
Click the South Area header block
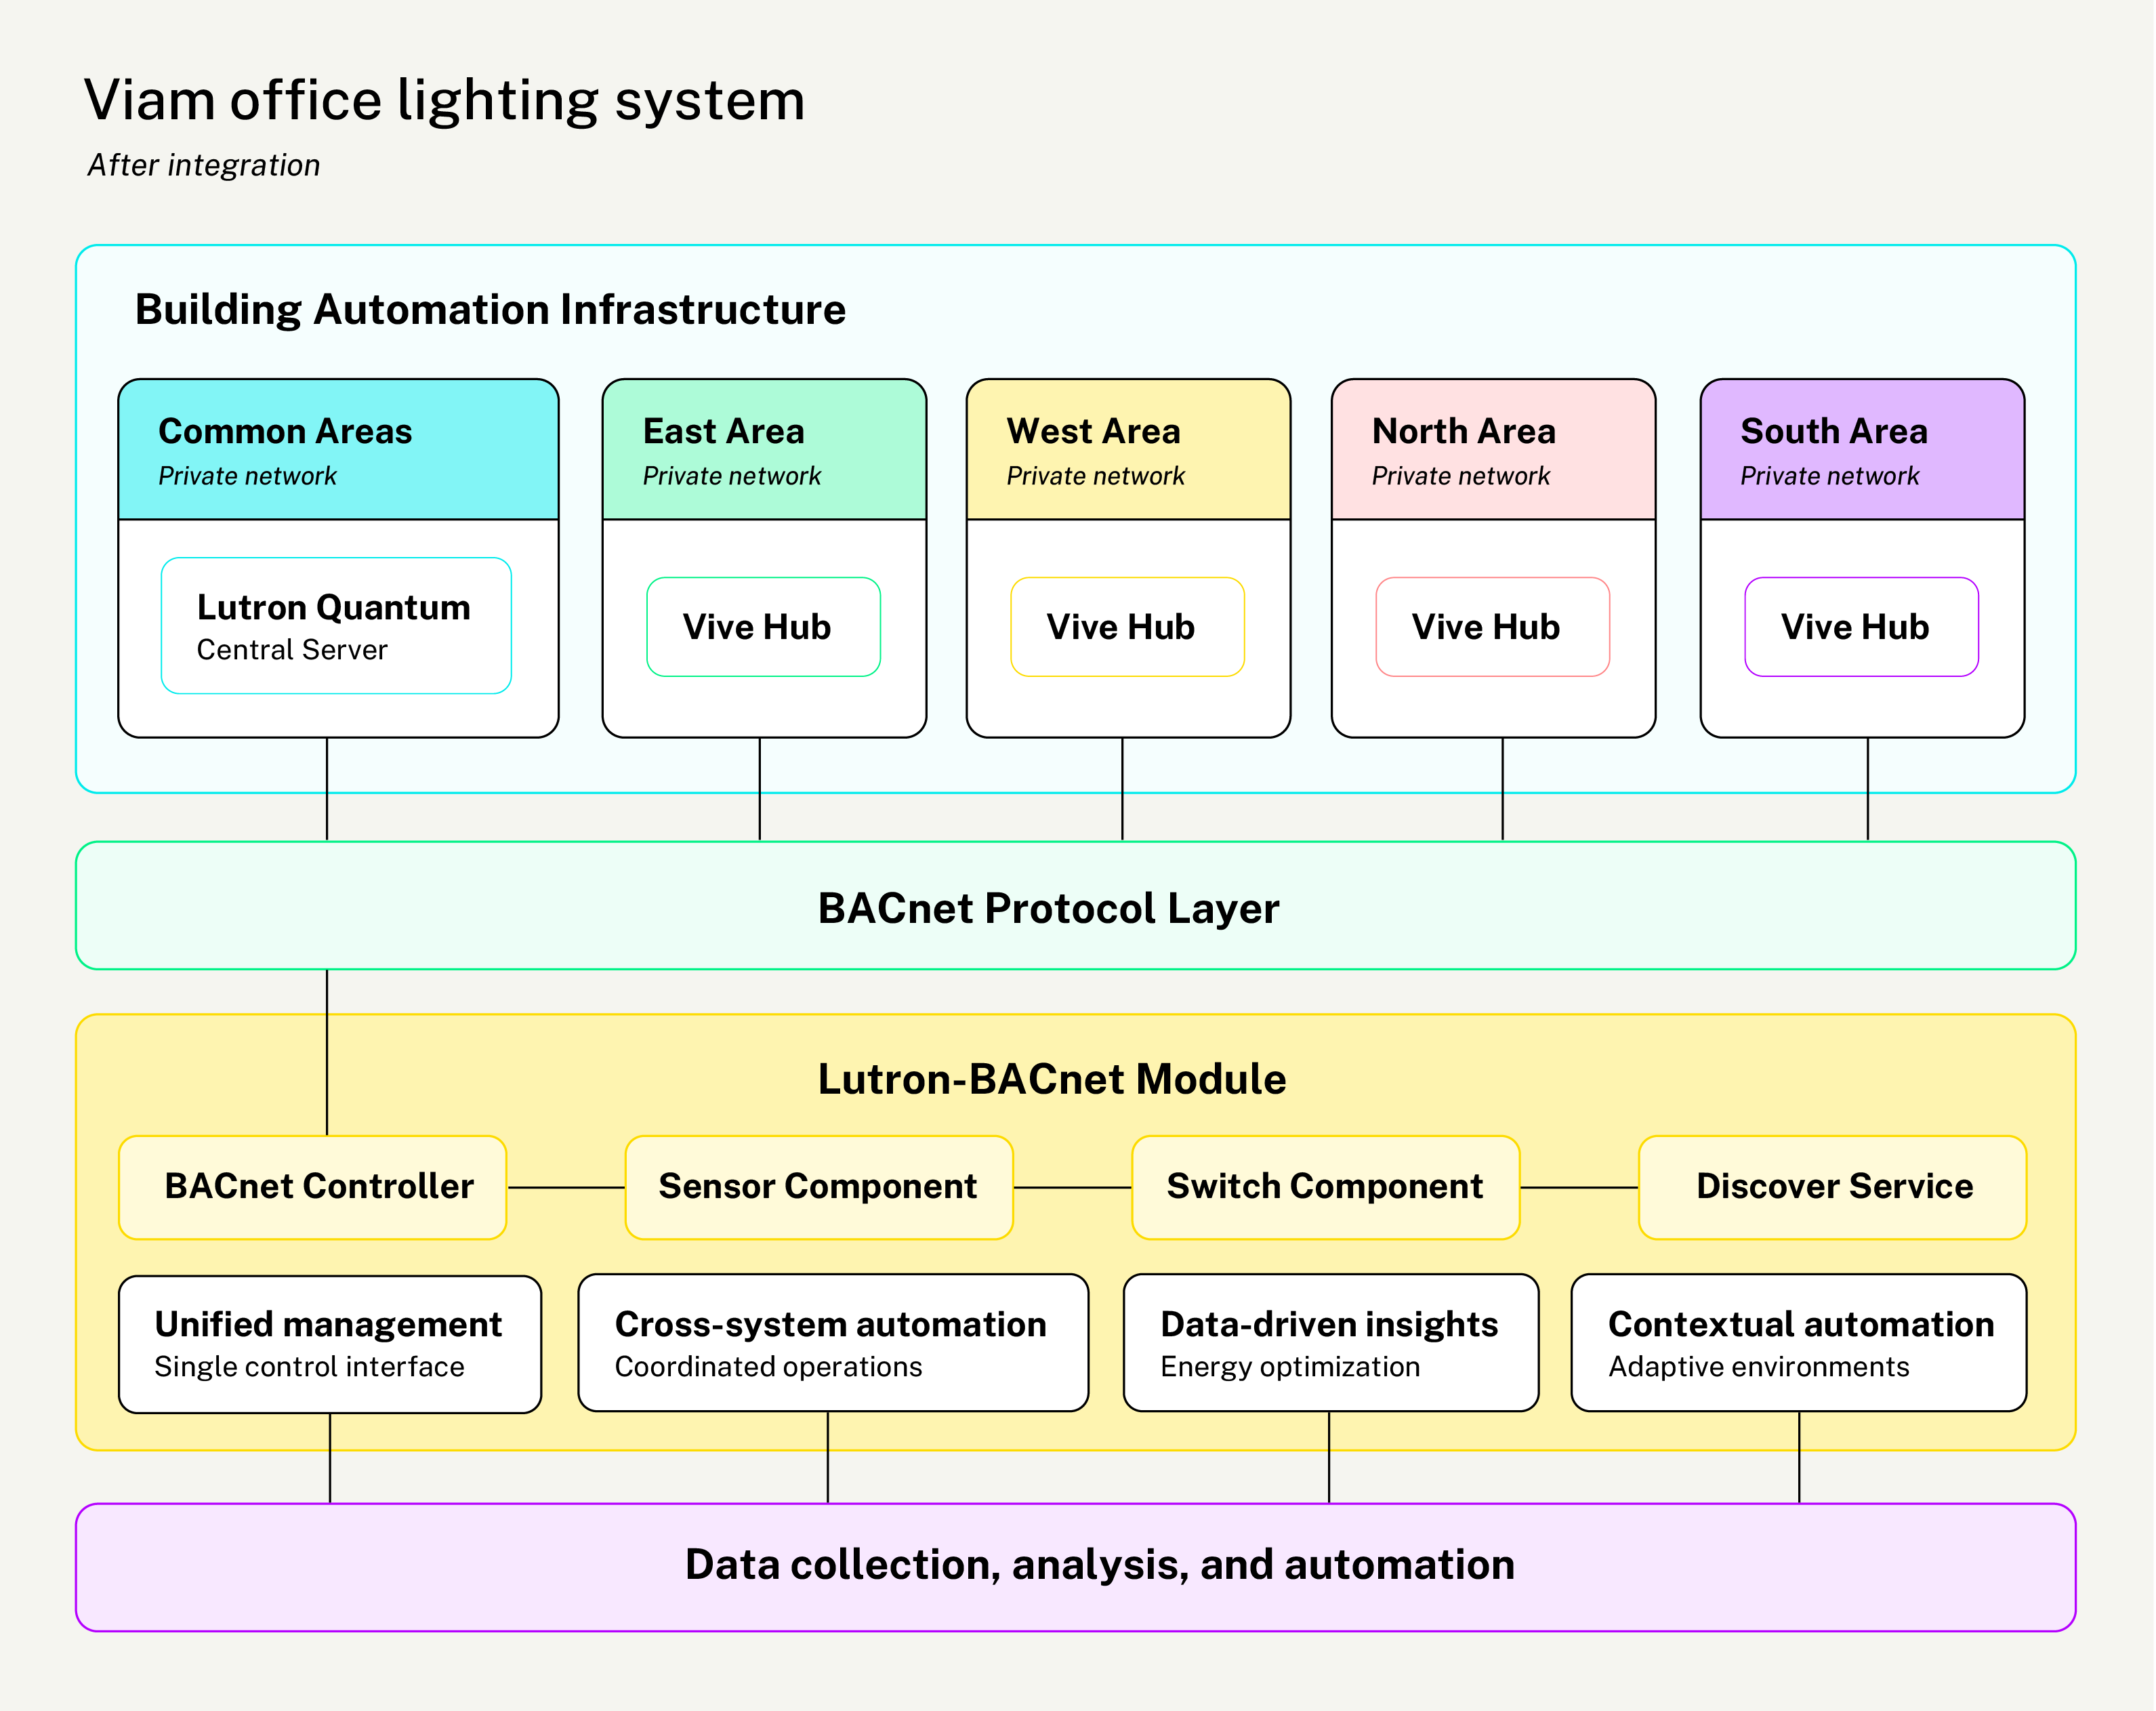[x=1862, y=449]
